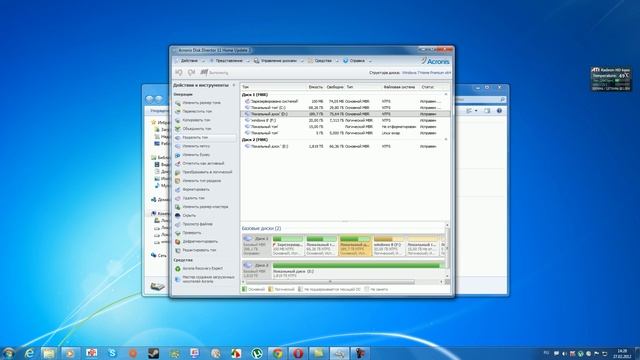Select the Зарезервировано системой volume row
The height and width of the screenshot is (360, 640).
[345, 101]
